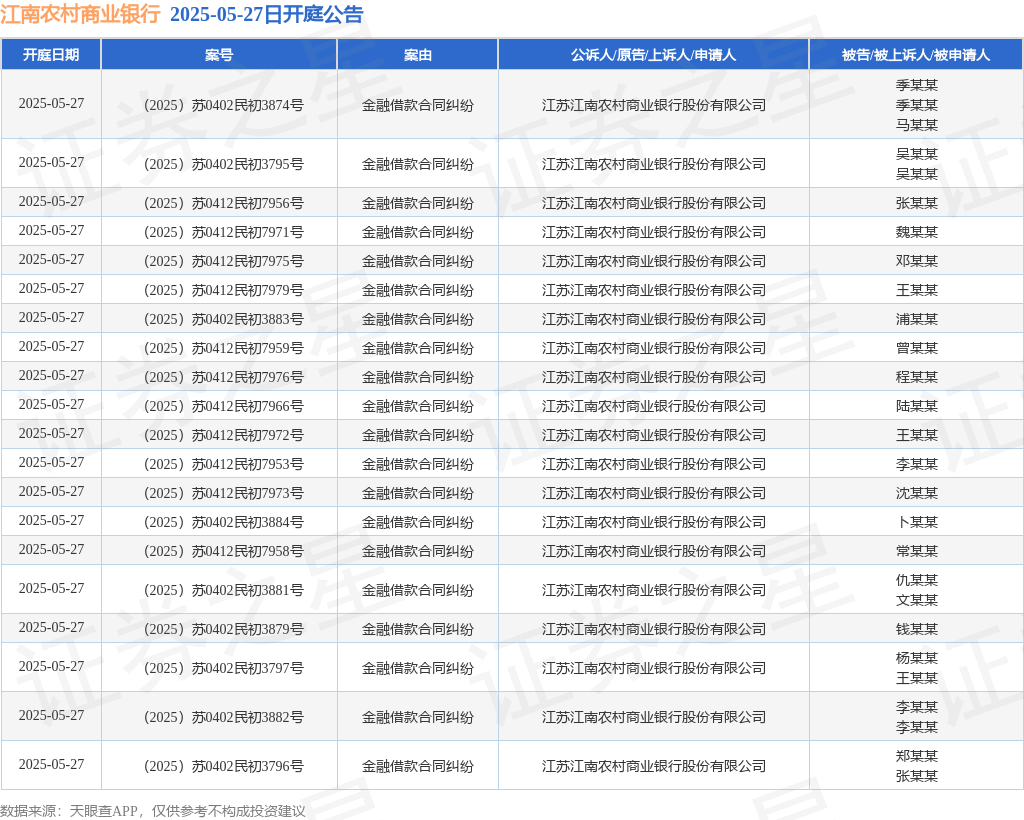The width and height of the screenshot is (1024, 820).
Task: Click plaintiff 江苏江南农村商业银行股份有限公司 in 3879号 row
Action: (654, 629)
